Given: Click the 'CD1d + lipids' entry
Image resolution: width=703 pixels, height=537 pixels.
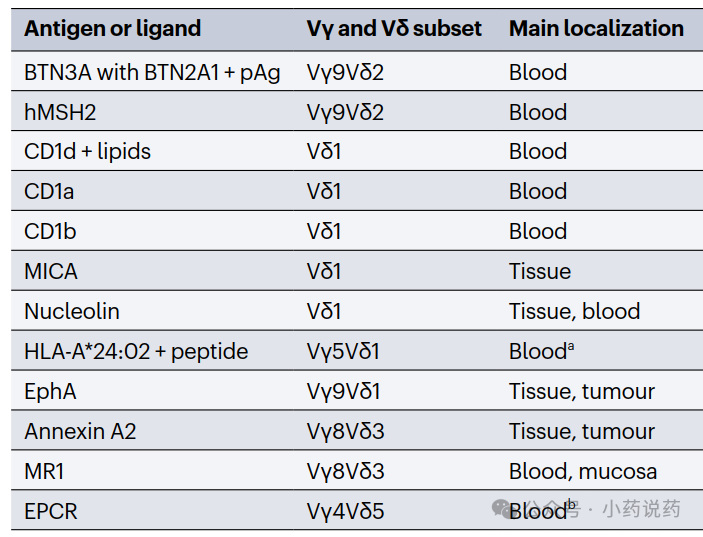Looking at the screenshot, I should tap(87, 152).
